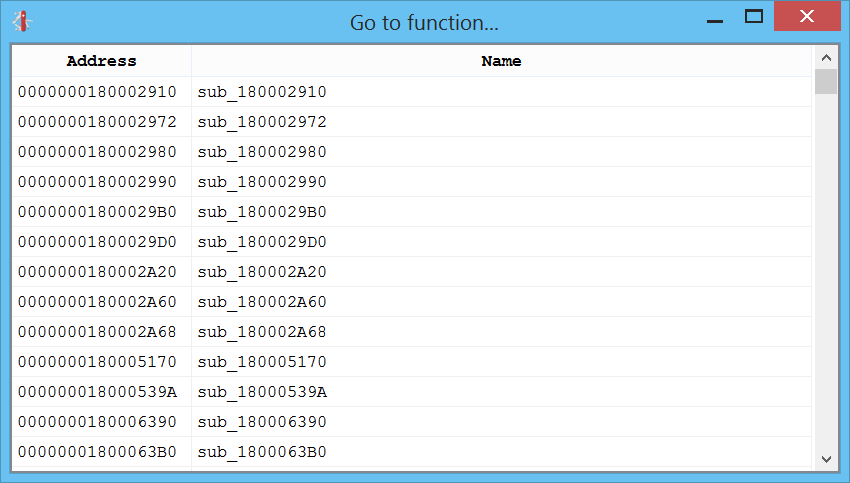
Task: Select function name sub_180002980
Action: 262,152
